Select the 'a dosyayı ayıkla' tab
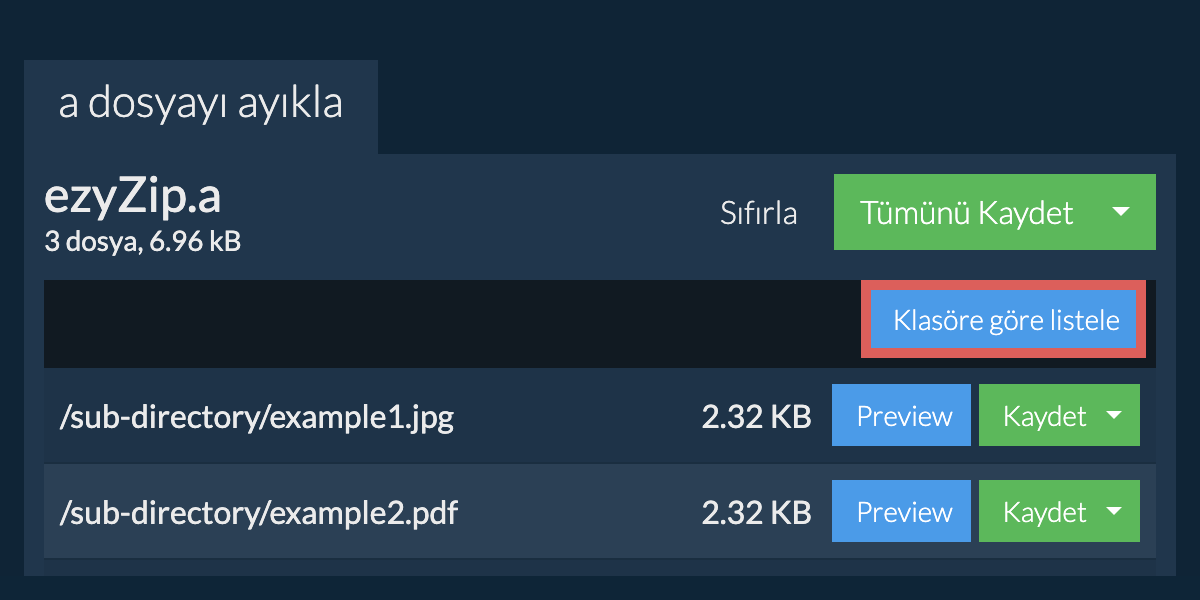This screenshot has width=1200, height=600. click(201, 106)
